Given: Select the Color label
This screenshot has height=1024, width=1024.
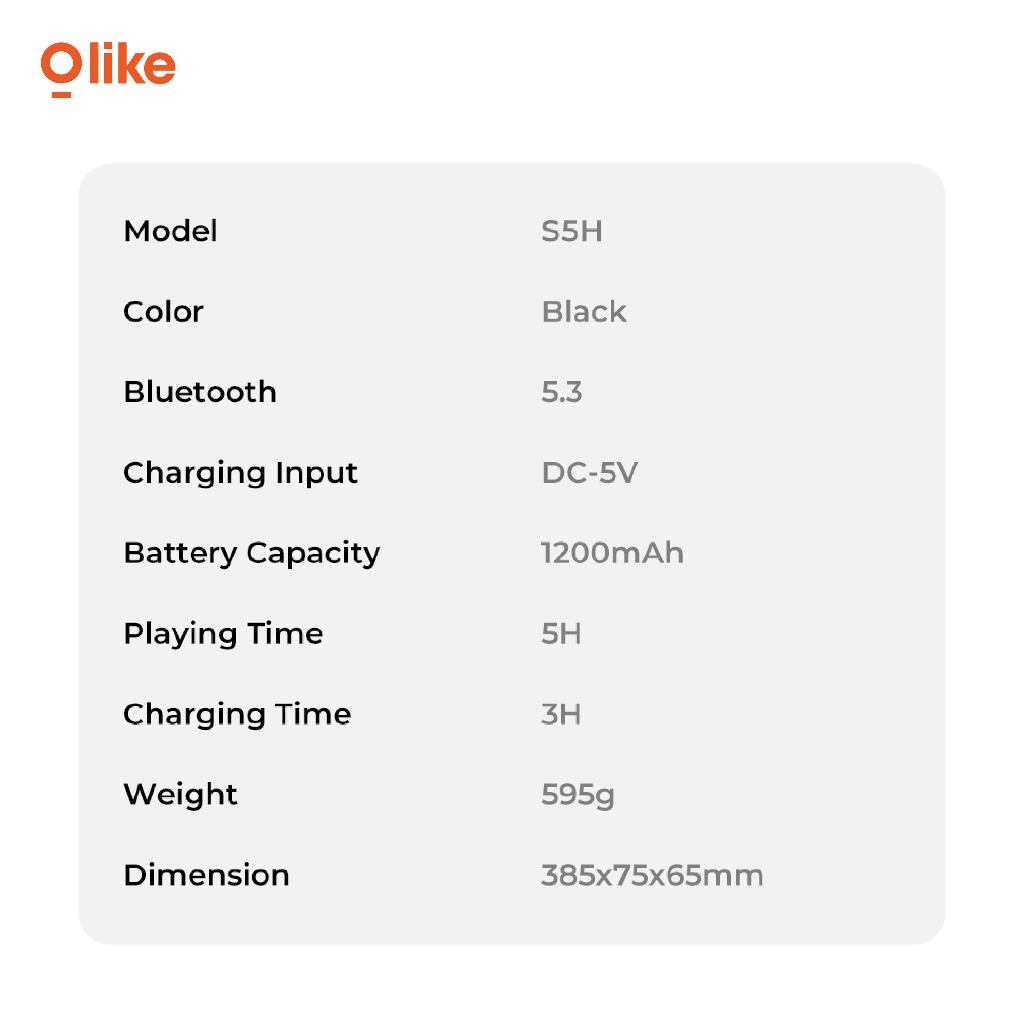Looking at the screenshot, I should click(x=163, y=311).
